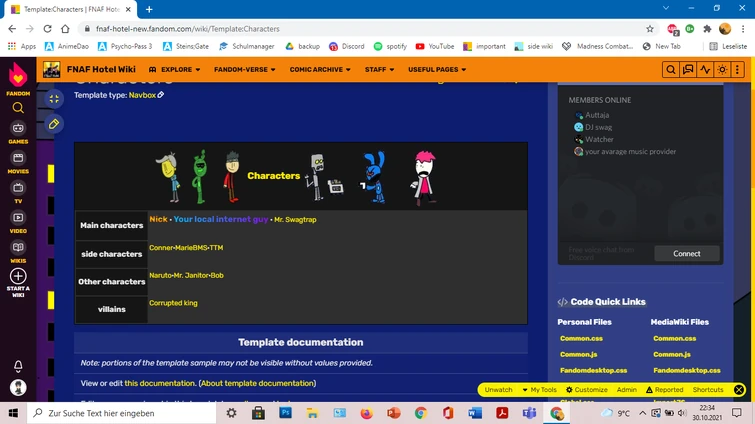Close the yellow bottom toolbar
Screen dimensions: 755x424
point(739,390)
